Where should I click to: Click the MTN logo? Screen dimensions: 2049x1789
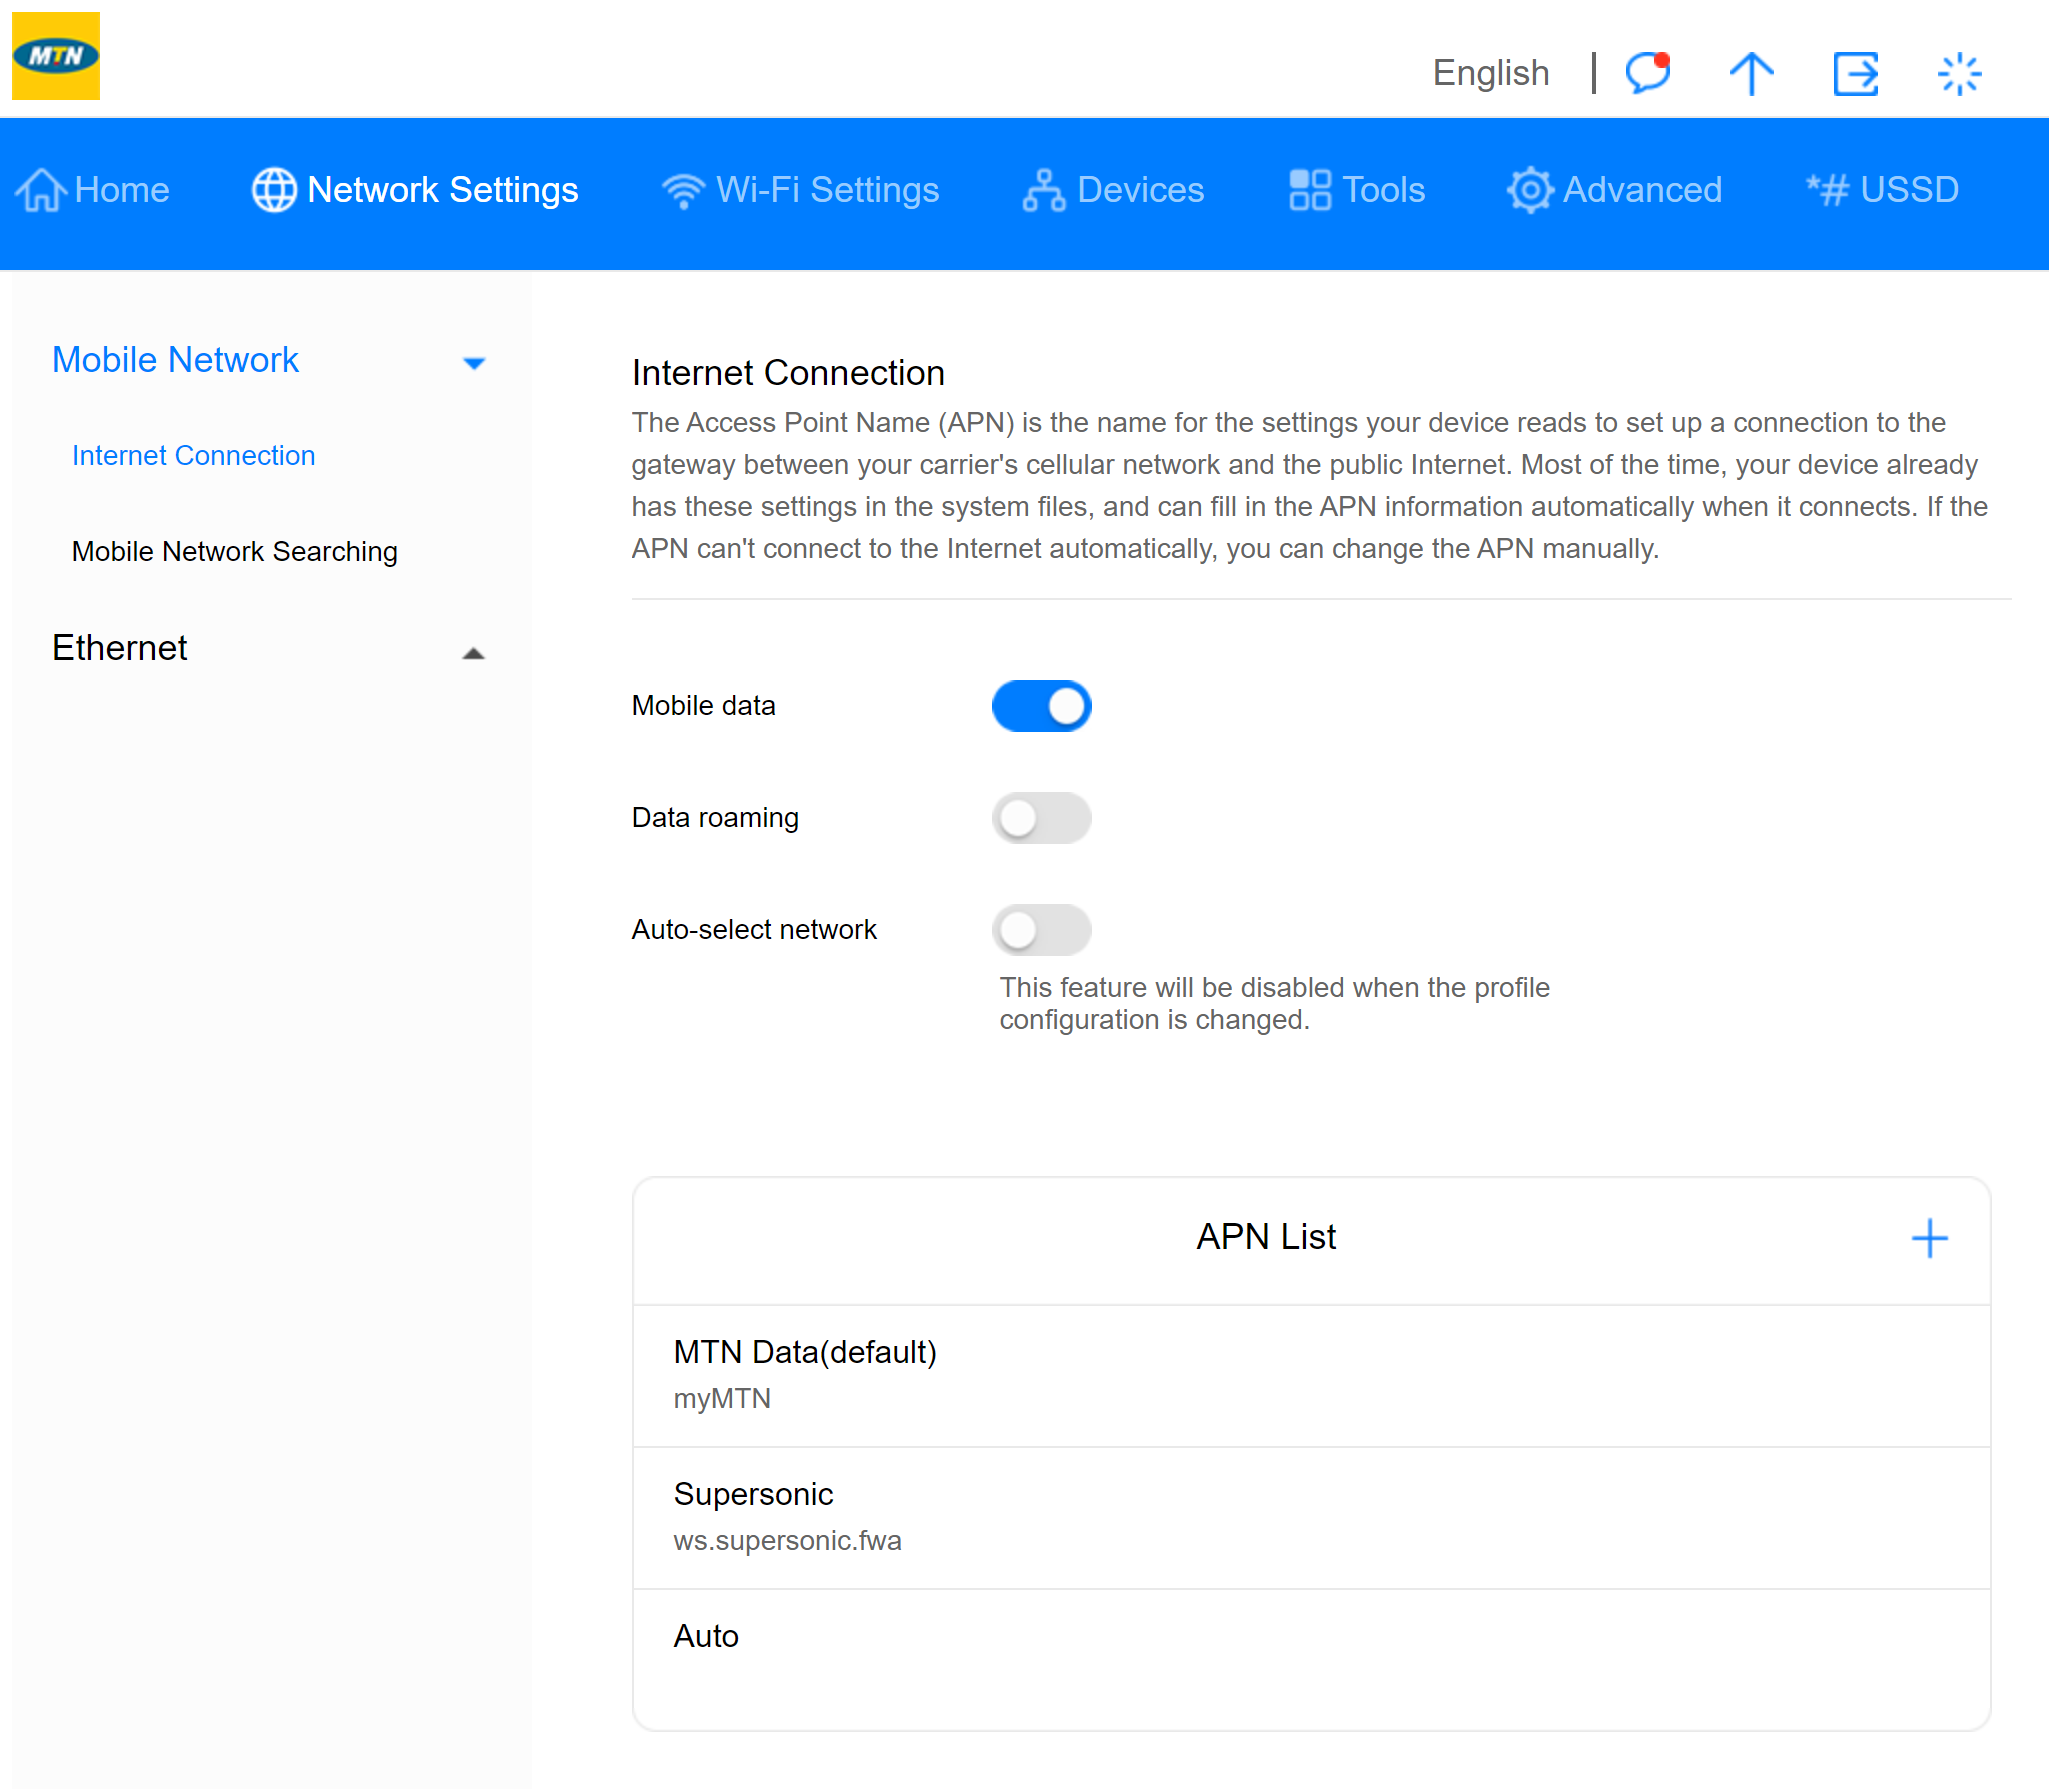[x=56, y=56]
